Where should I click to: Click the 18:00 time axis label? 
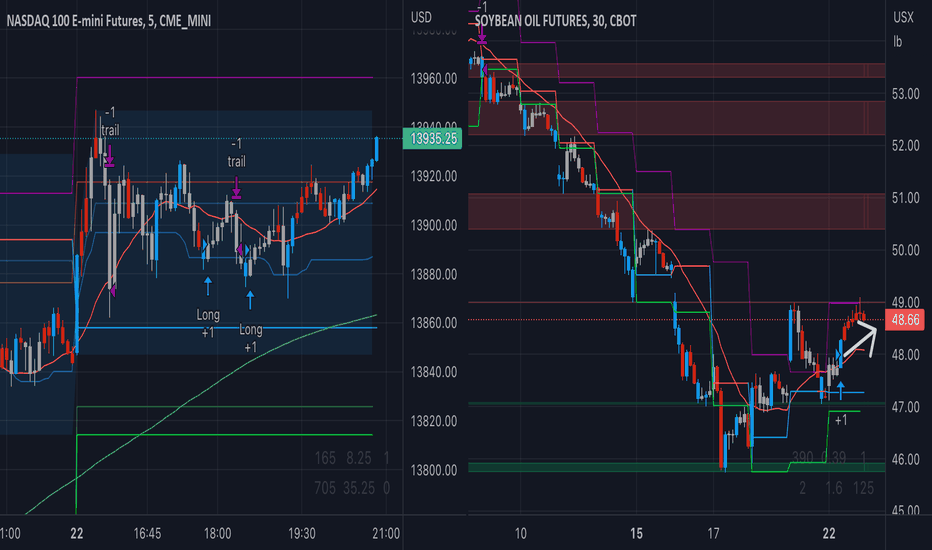(x=218, y=533)
